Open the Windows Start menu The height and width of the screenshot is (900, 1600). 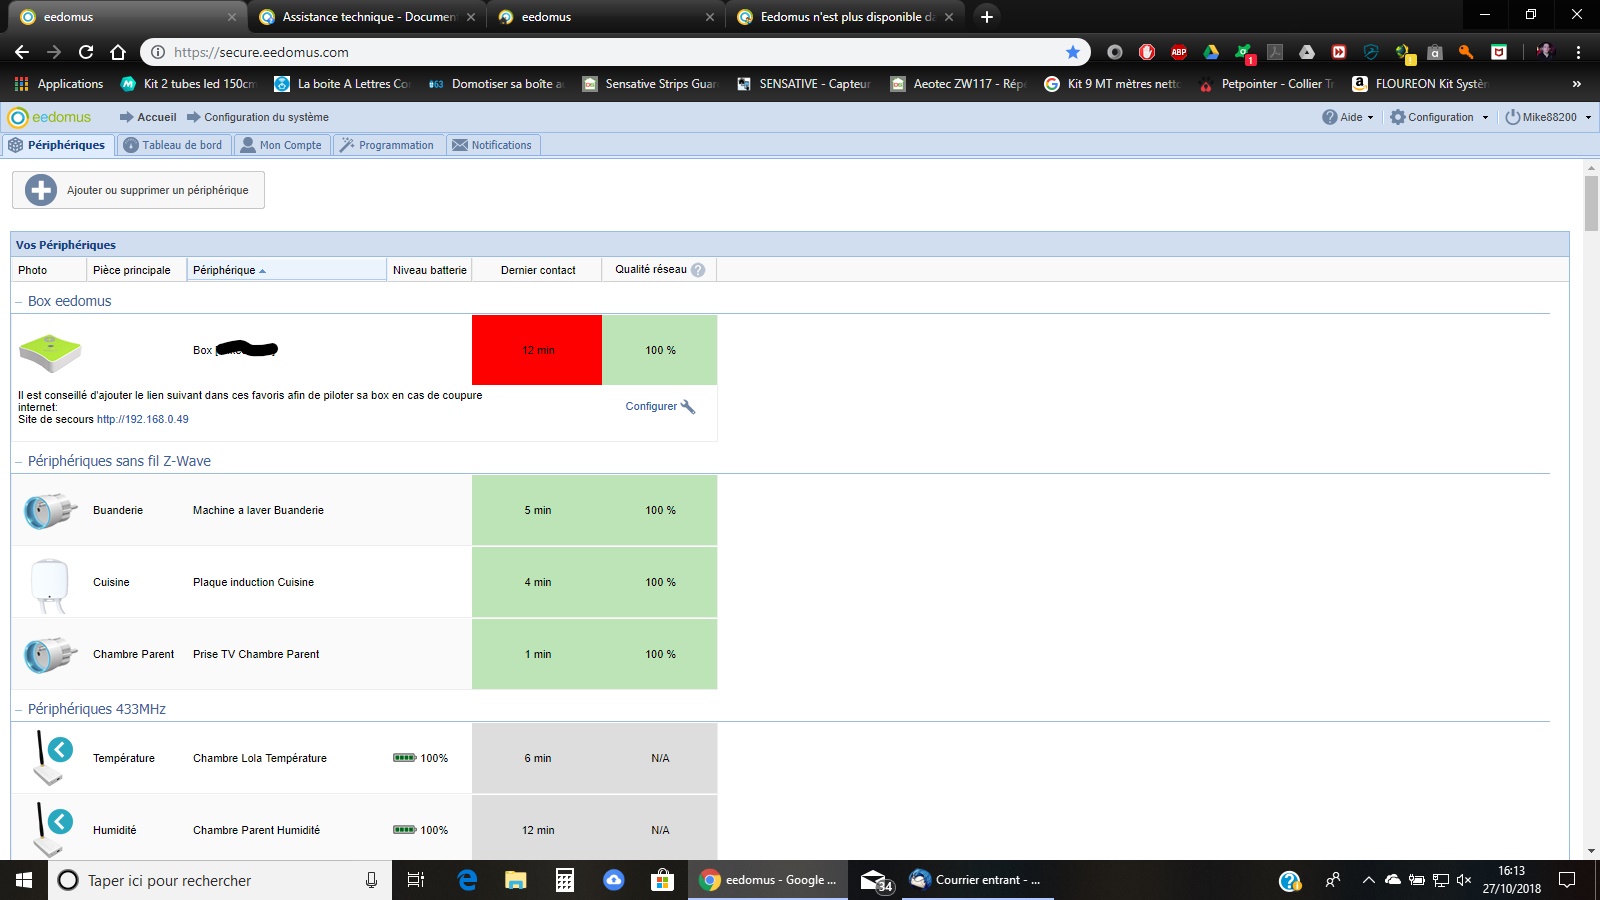point(24,880)
